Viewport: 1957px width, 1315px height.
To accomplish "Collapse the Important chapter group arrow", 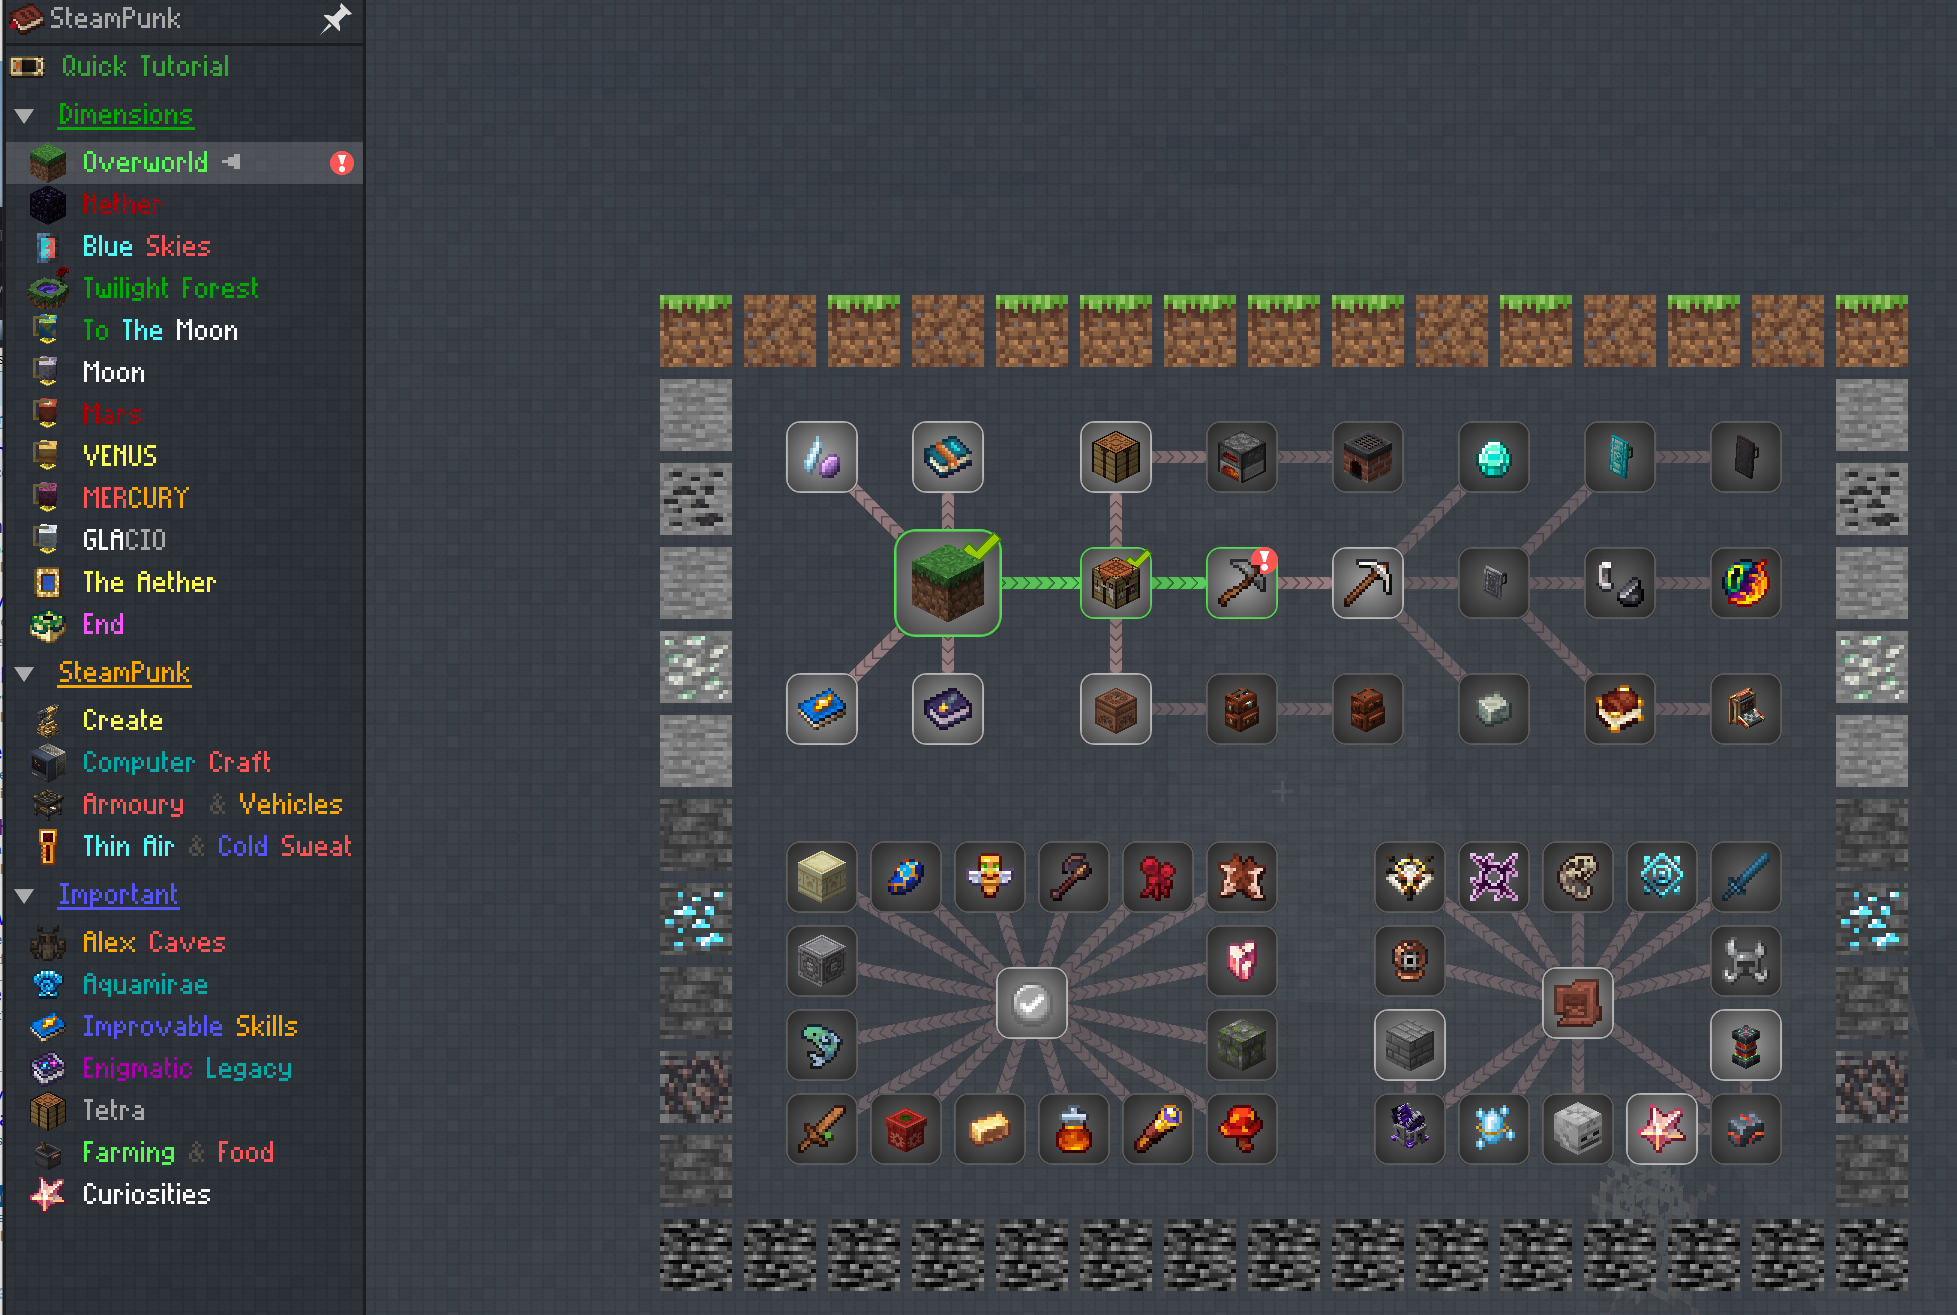I will pyautogui.click(x=25, y=896).
